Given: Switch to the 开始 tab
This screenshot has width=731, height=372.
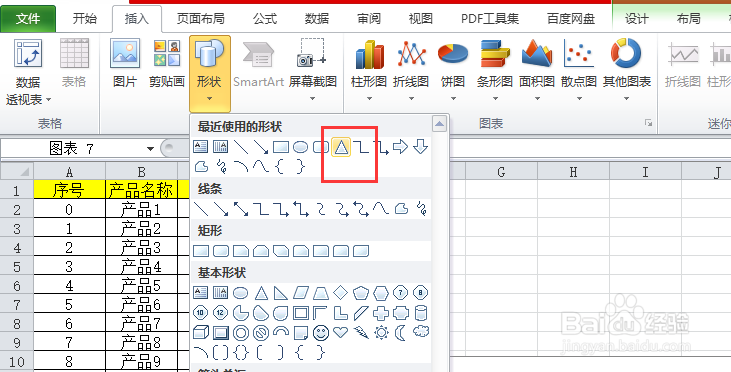Looking at the screenshot, I should pyautogui.click(x=85, y=19).
